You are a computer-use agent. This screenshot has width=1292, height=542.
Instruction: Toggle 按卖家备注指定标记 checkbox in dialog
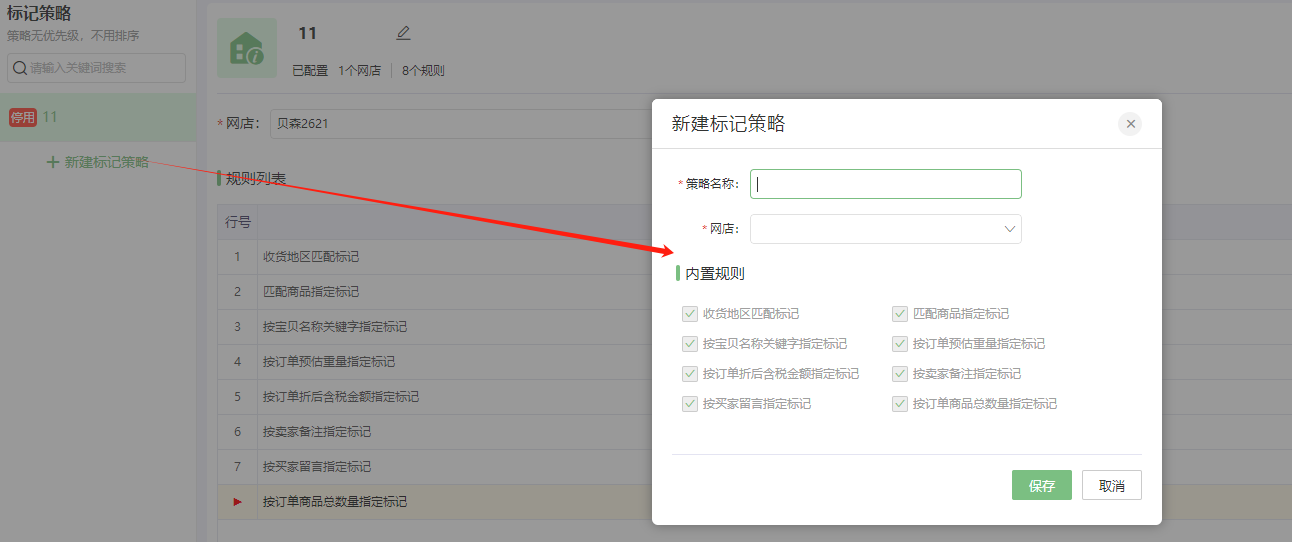coord(899,374)
